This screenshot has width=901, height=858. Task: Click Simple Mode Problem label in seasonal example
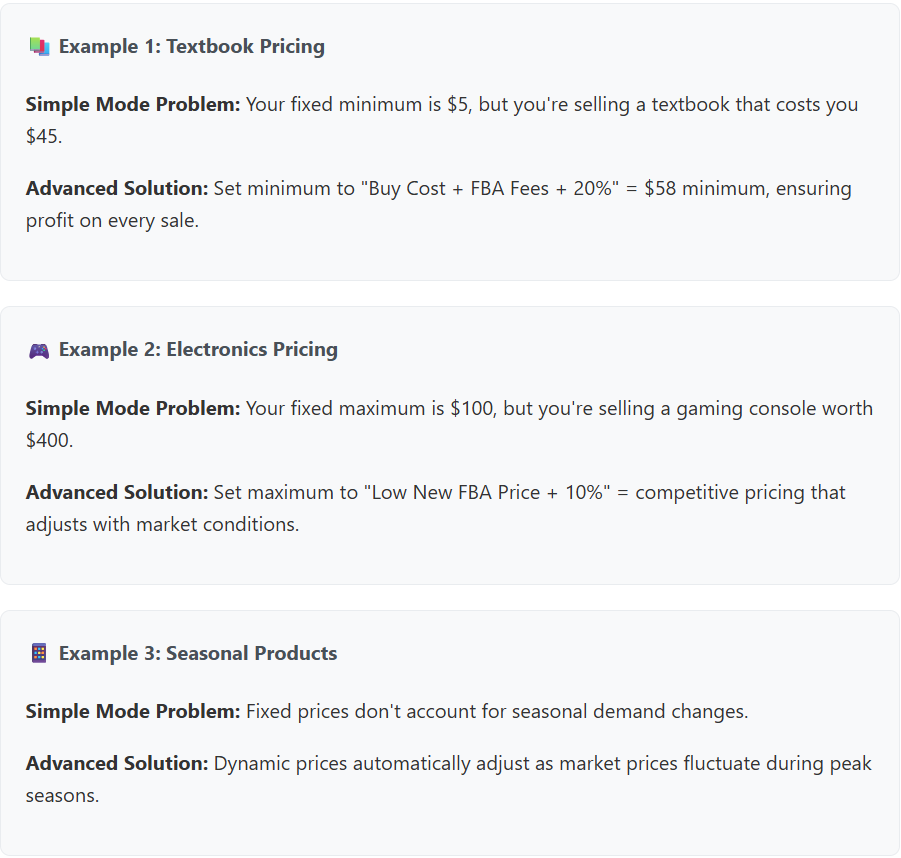point(133,711)
